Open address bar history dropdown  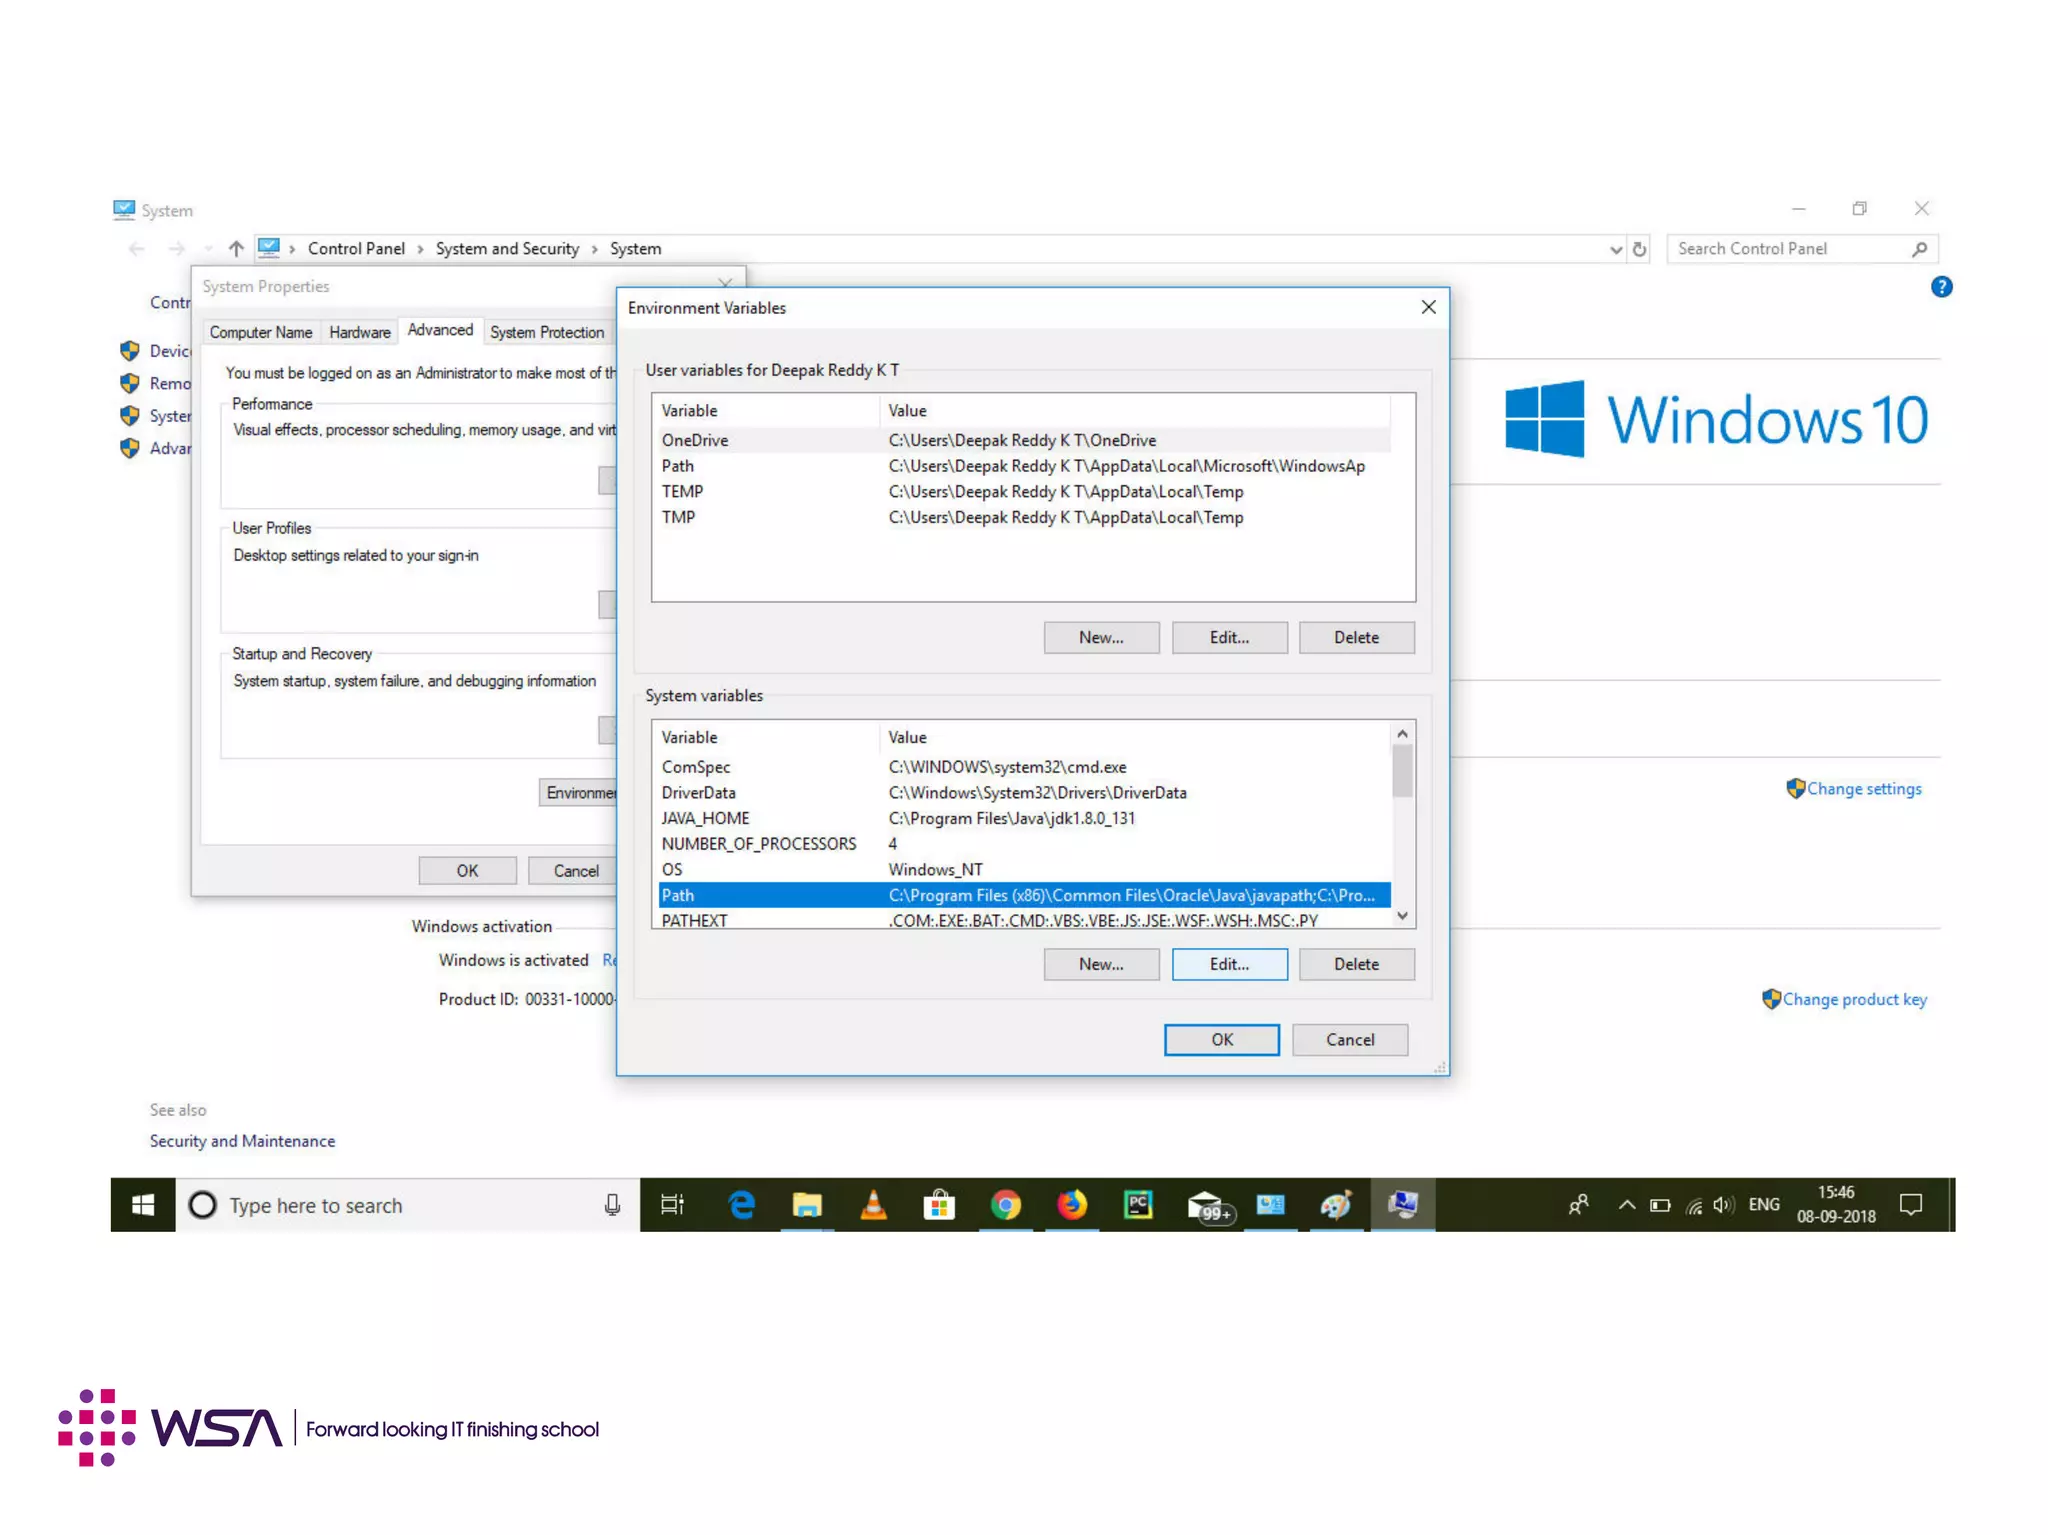pos(1615,249)
